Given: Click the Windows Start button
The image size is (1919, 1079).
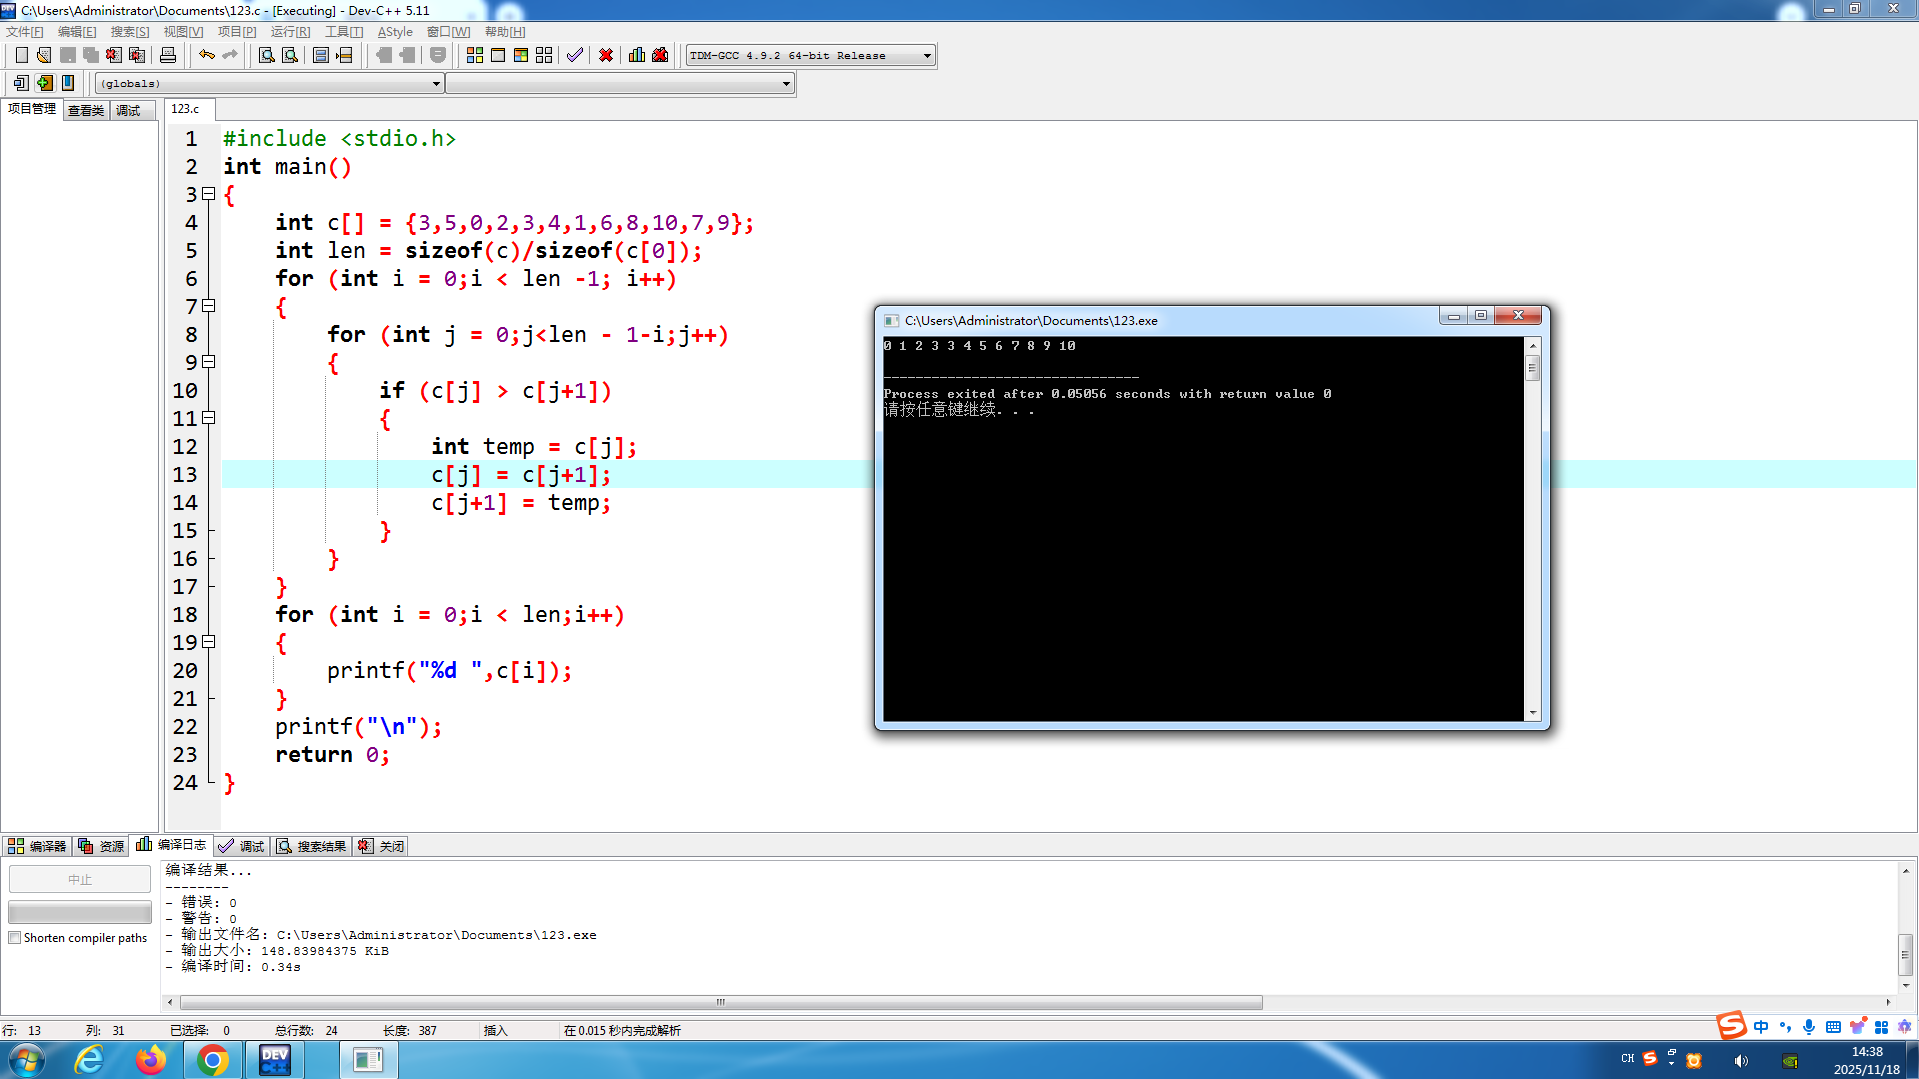Looking at the screenshot, I should click(x=27, y=1060).
